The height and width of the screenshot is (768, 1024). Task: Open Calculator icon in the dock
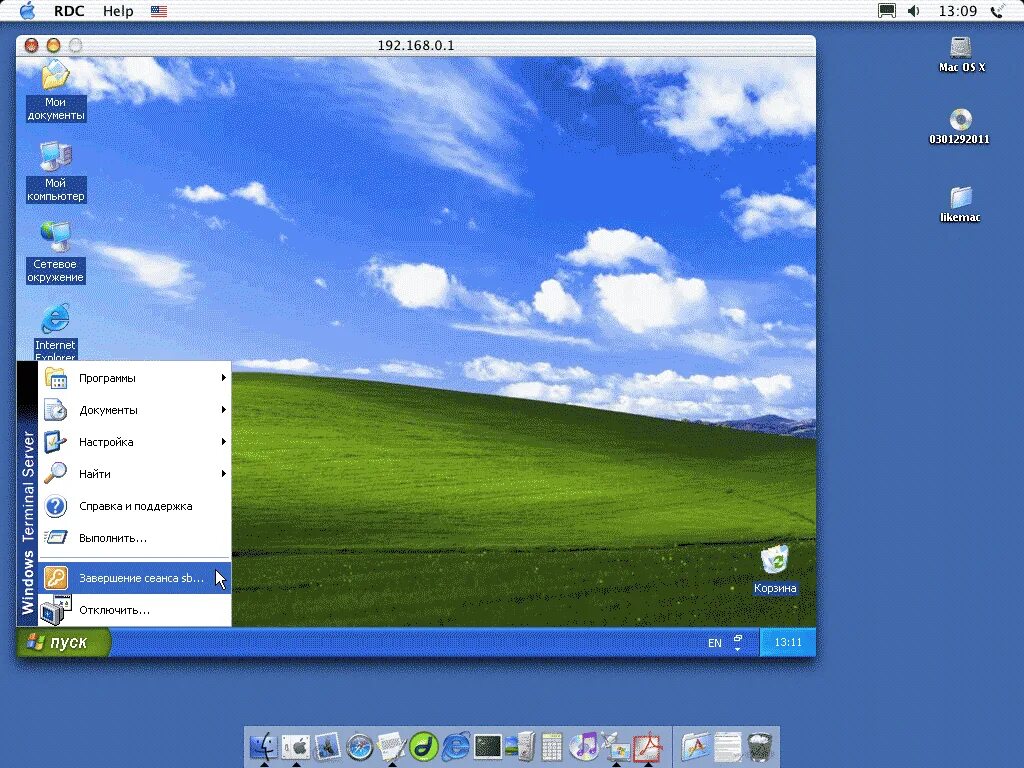point(551,745)
